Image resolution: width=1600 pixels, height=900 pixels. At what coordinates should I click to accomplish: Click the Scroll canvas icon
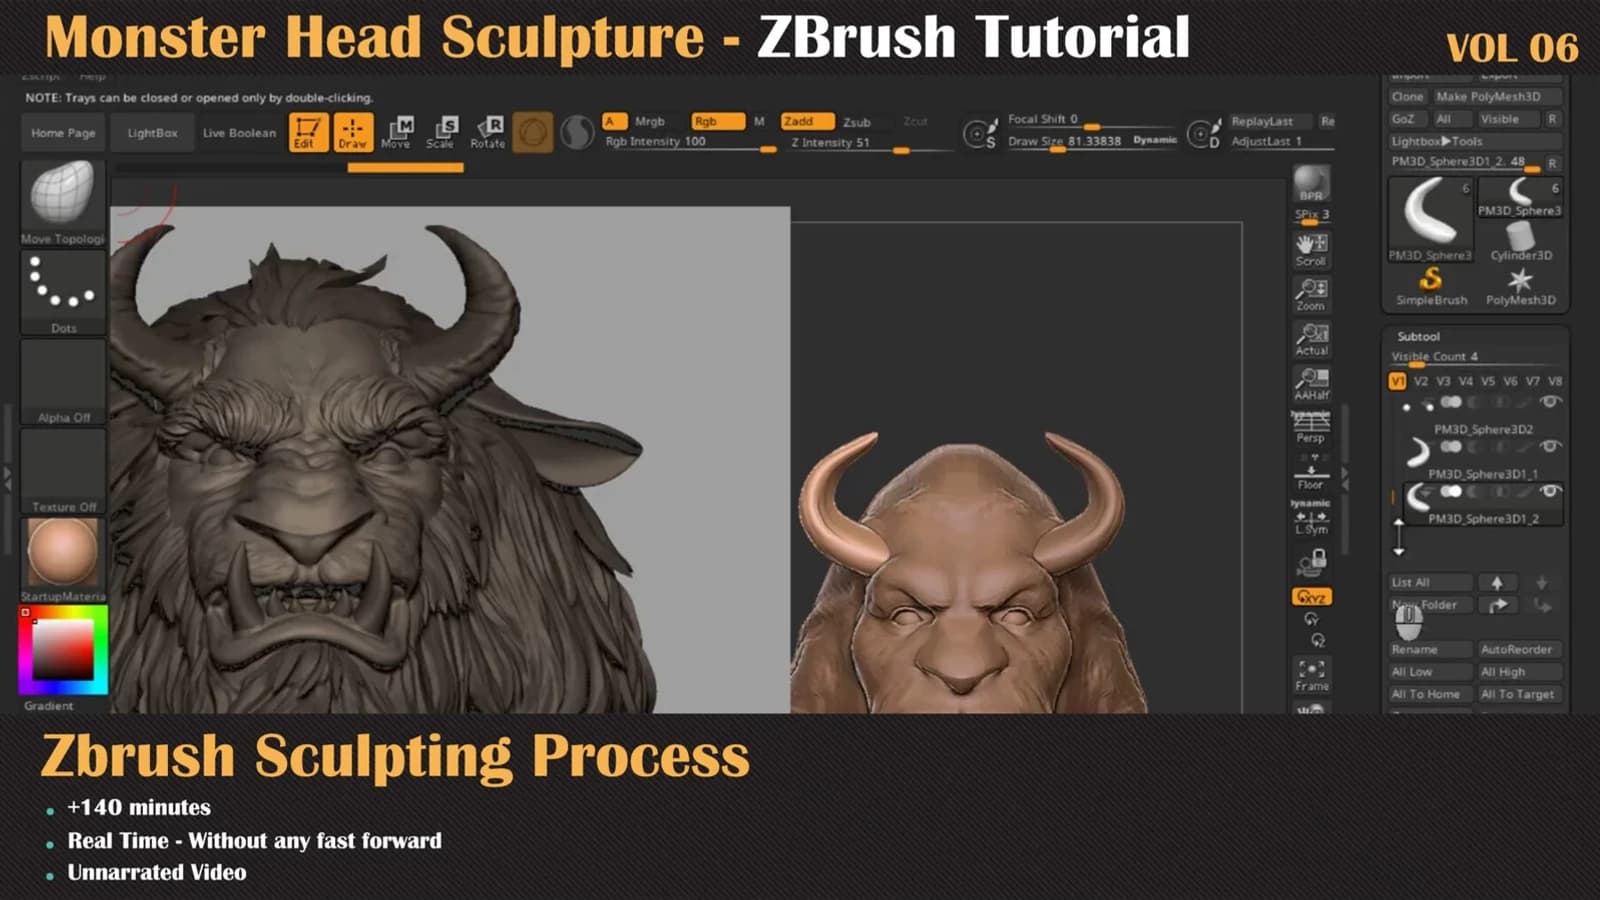pyautogui.click(x=1311, y=250)
